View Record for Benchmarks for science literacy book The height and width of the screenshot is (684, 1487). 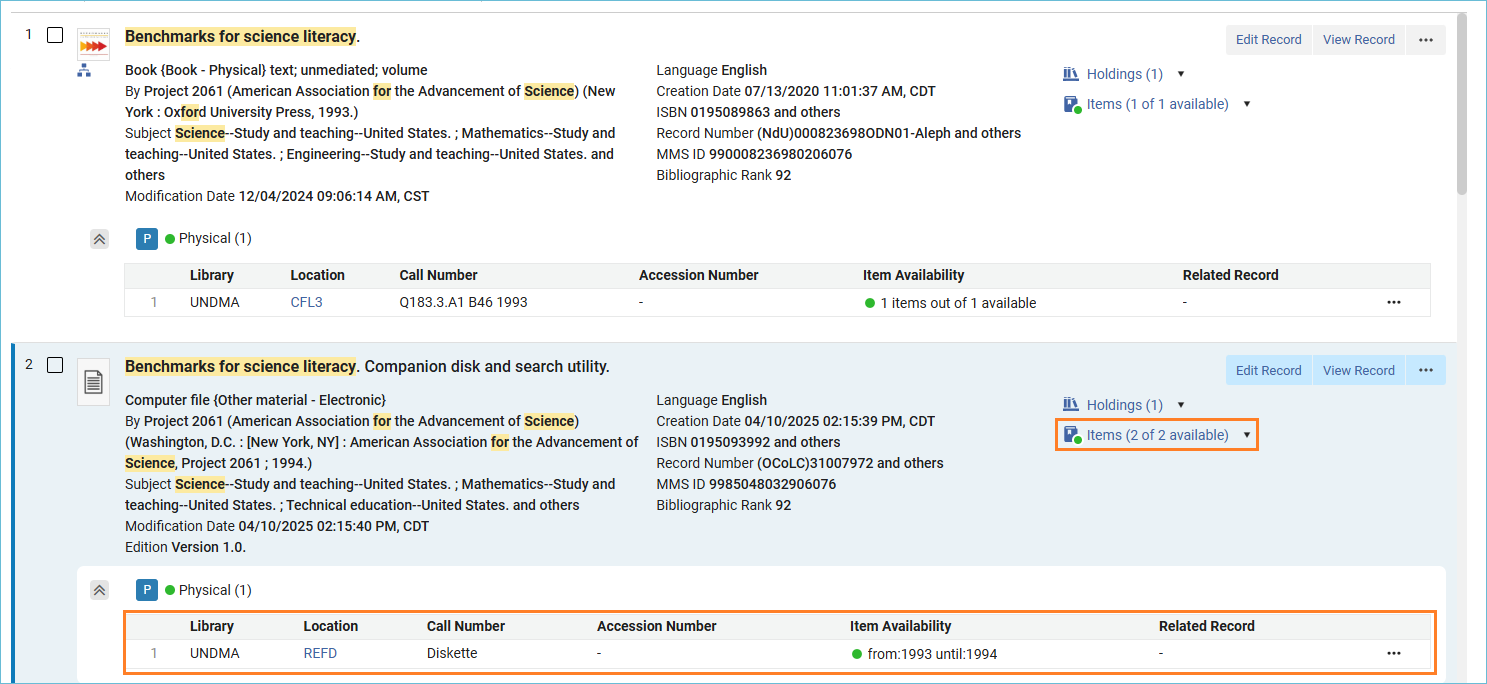coord(1358,40)
